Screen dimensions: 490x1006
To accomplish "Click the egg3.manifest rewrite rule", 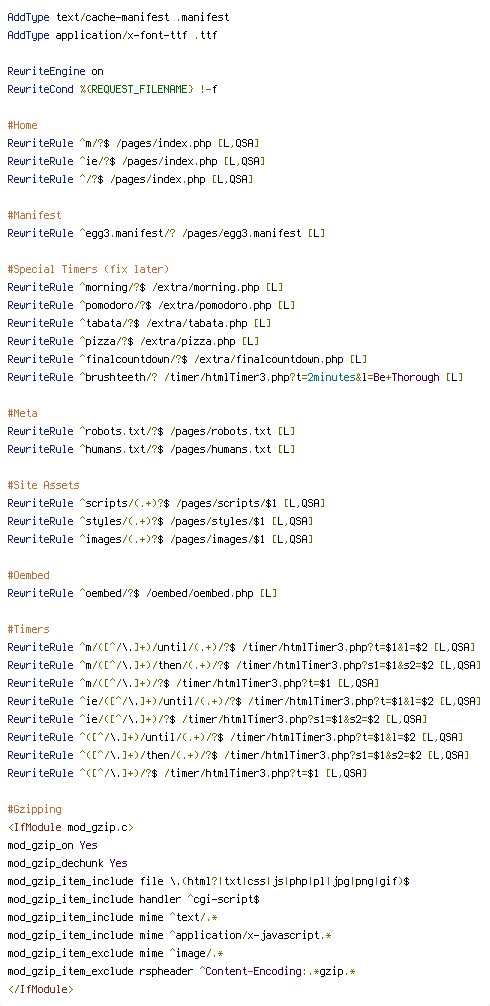I will (x=166, y=233).
